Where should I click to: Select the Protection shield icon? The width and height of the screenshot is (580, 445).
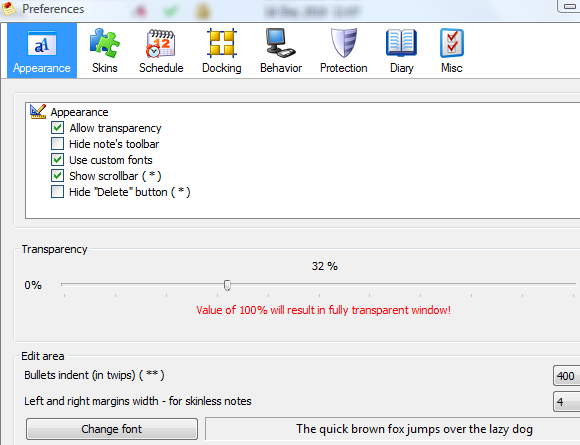pos(344,43)
